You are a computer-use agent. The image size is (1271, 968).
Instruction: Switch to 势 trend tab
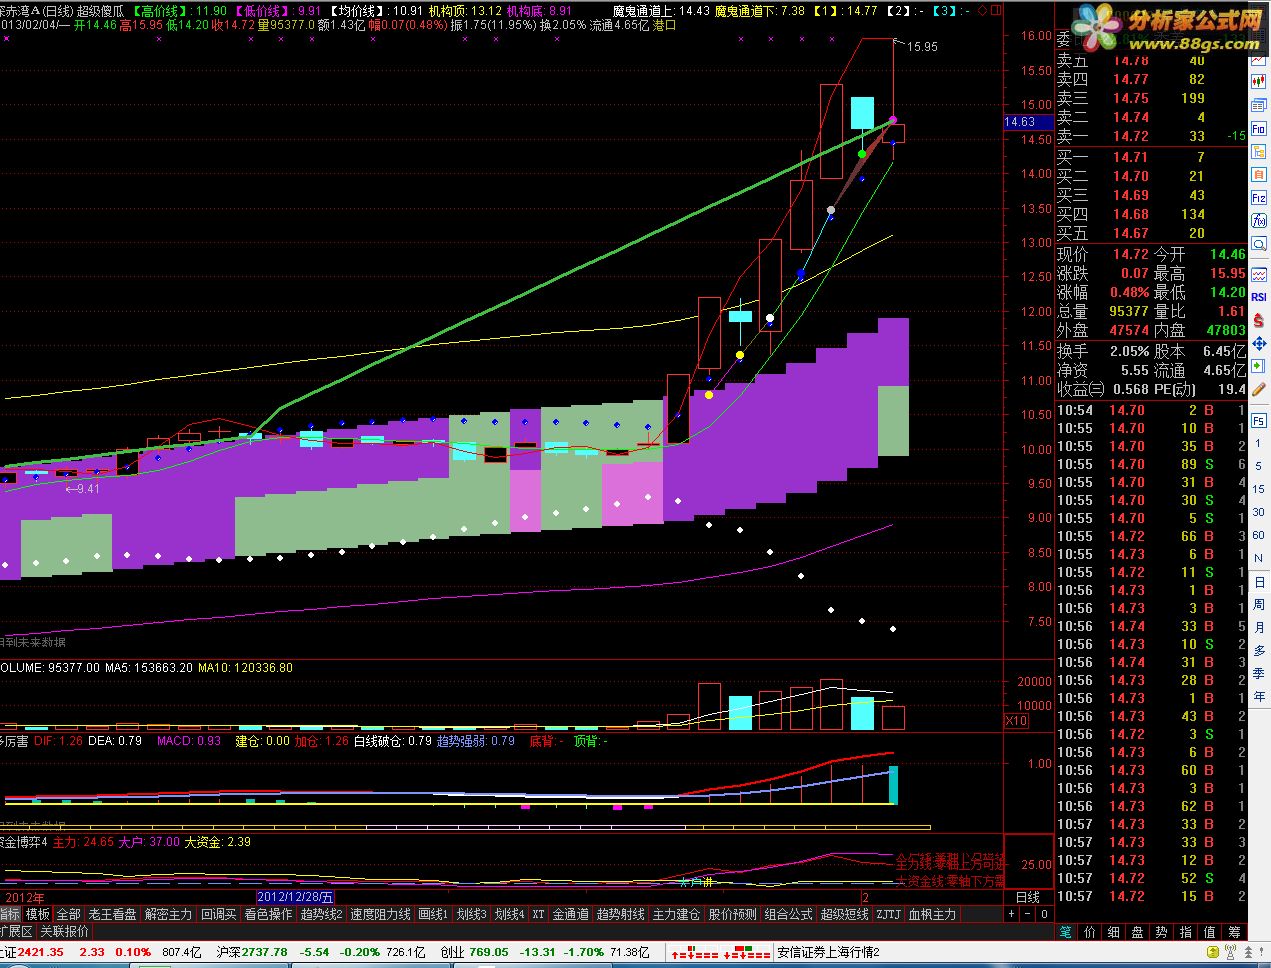(x=1161, y=932)
